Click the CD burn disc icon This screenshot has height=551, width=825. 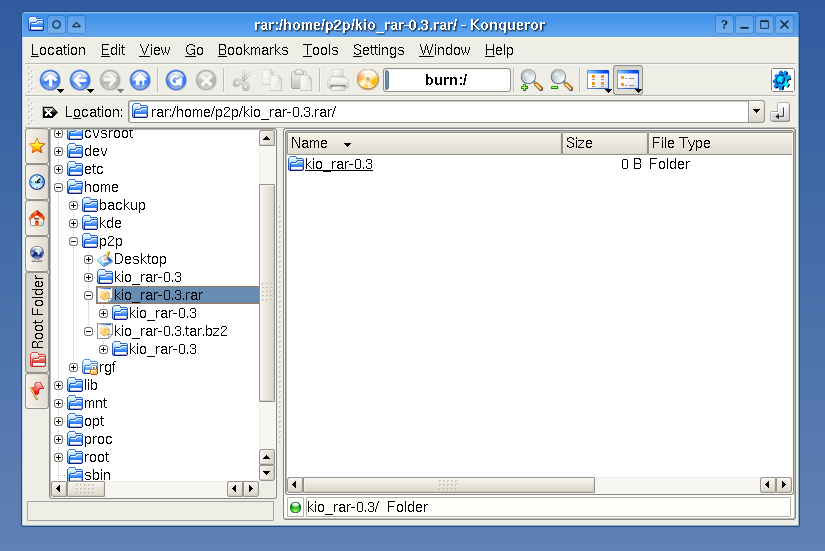coord(367,80)
